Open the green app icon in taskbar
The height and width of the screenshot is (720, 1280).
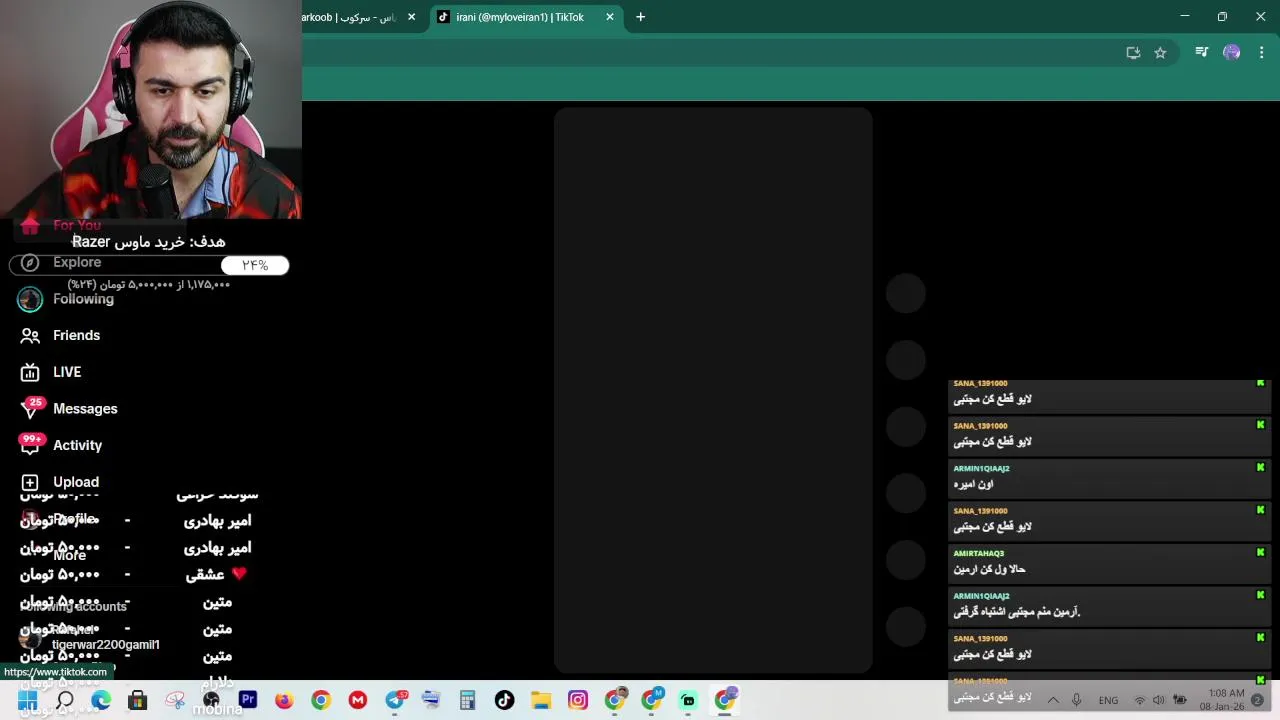coord(688,701)
